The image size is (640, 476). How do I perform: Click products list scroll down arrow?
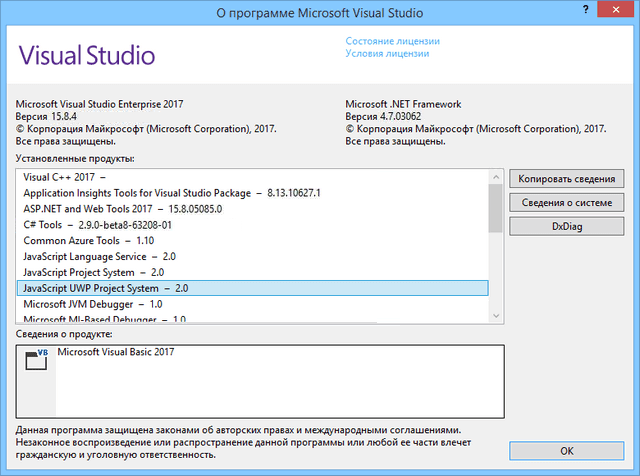point(495,314)
